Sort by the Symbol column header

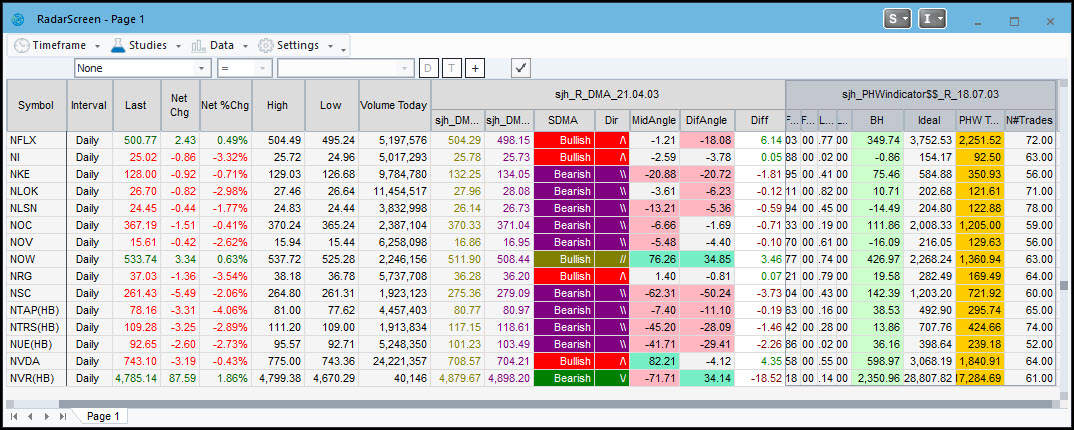click(x=36, y=105)
